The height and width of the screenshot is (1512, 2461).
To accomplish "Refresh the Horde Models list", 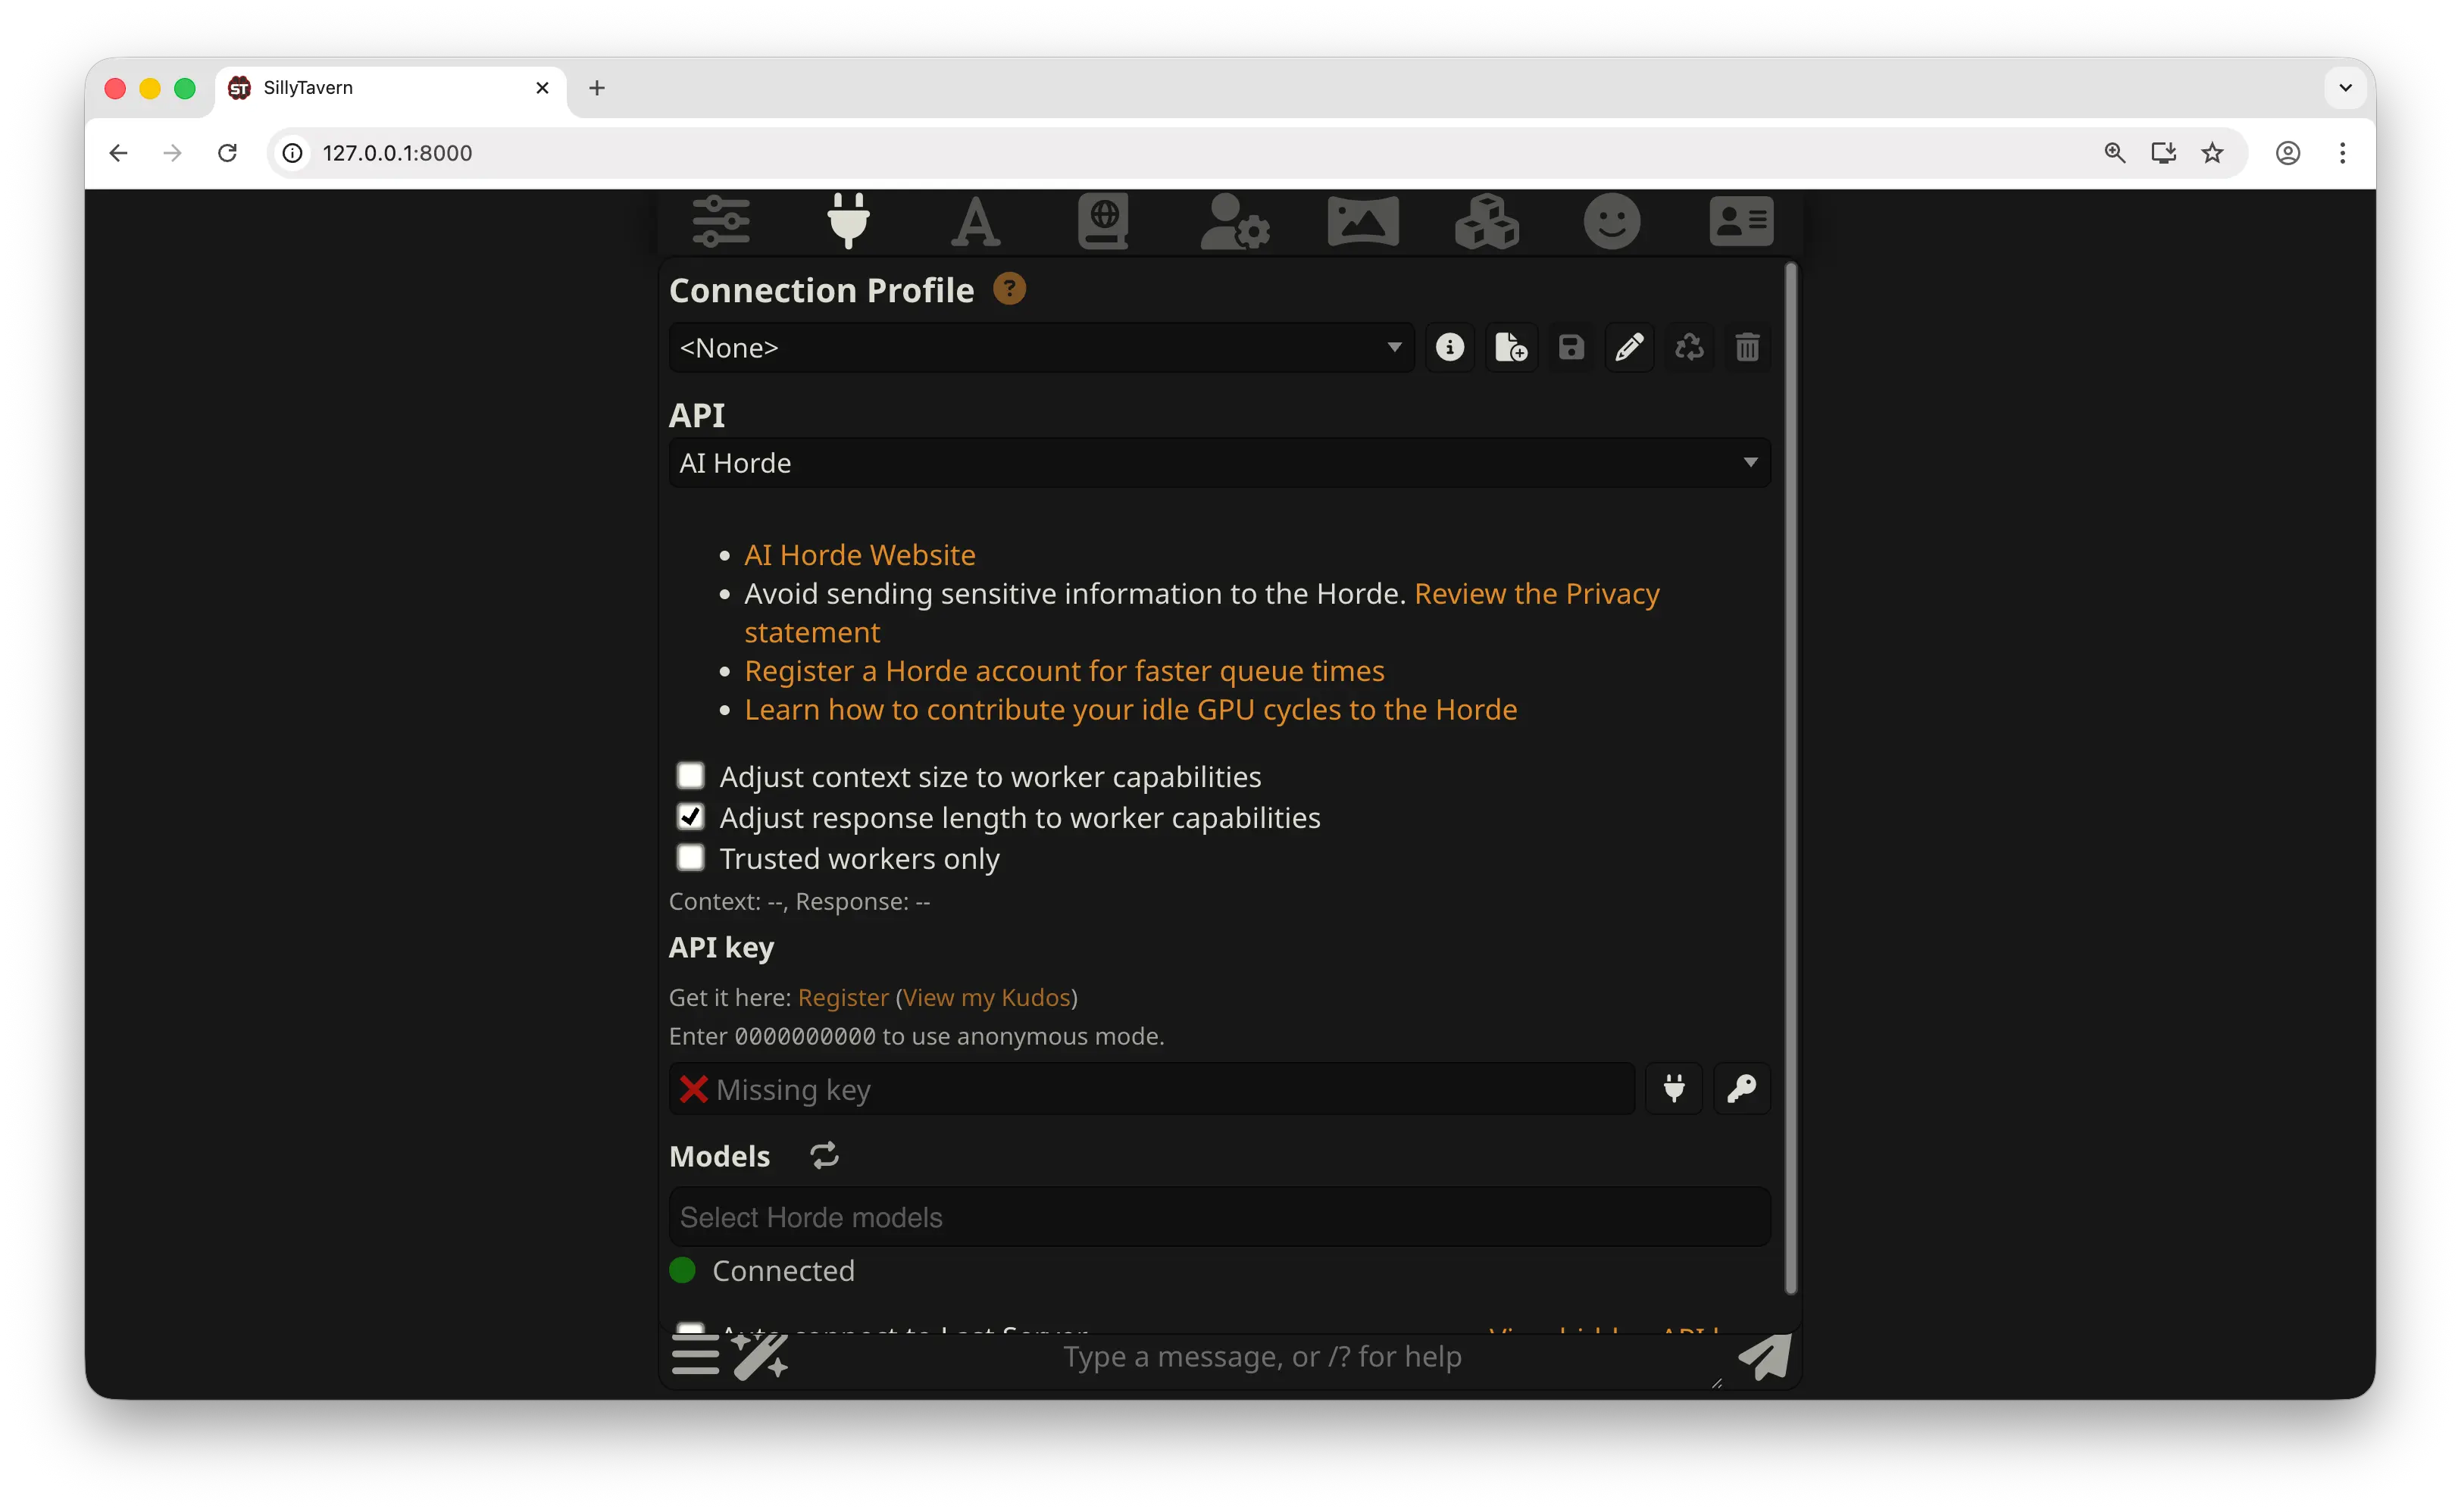I will pos(824,1156).
